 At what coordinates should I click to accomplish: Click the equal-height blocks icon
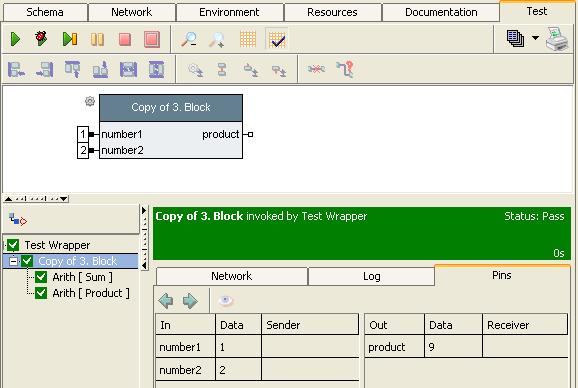click(156, 70)
